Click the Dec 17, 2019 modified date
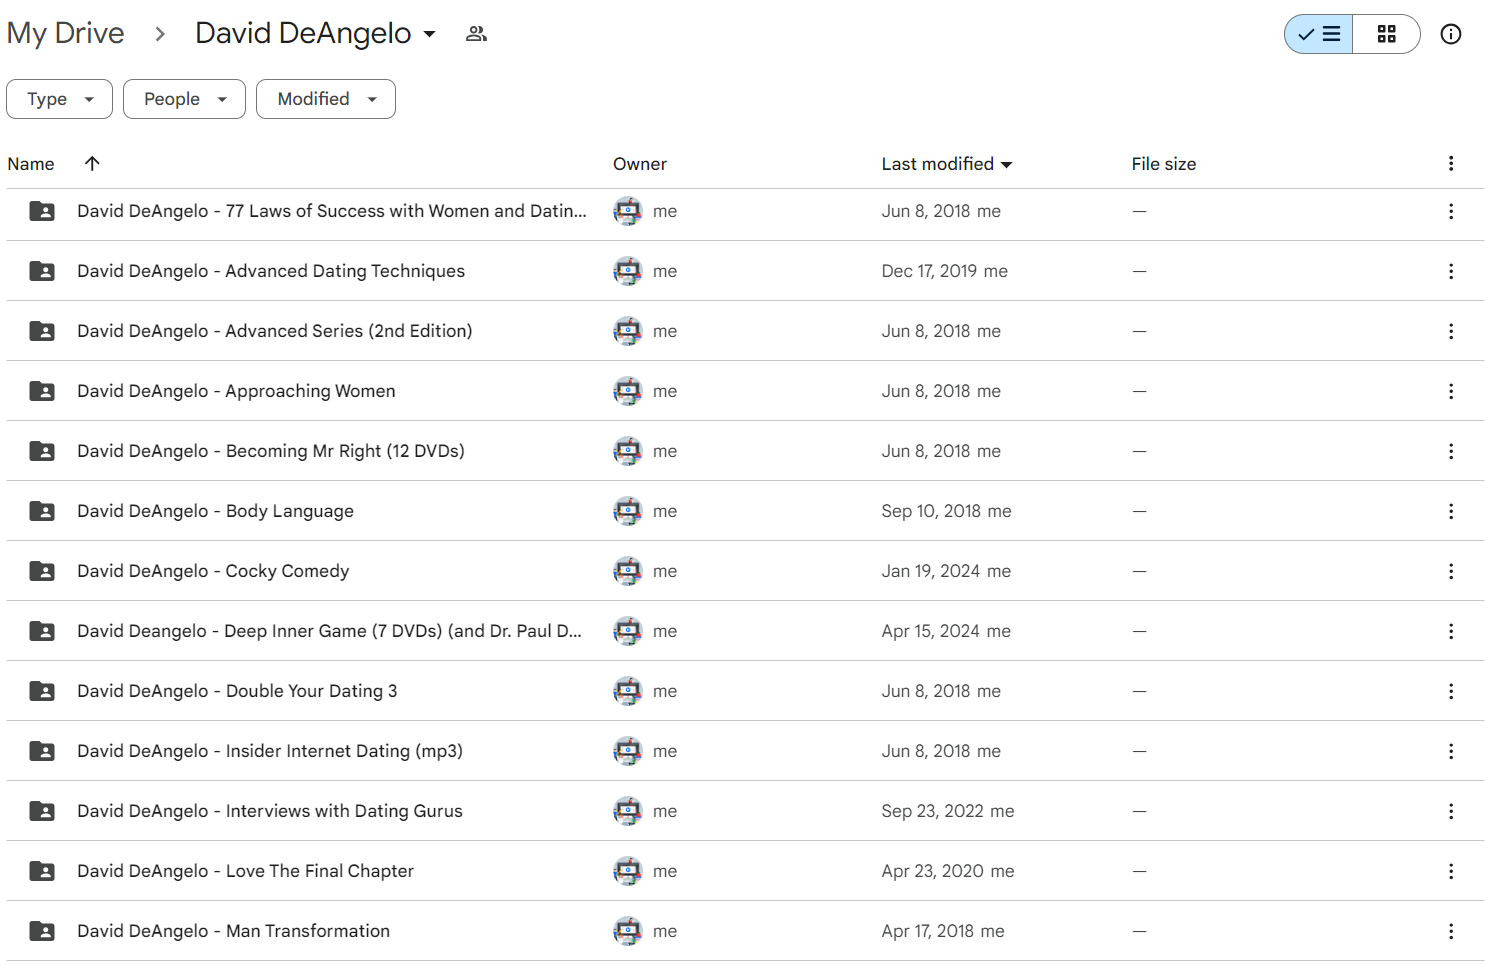Screen dimensions: 1494x965 coord(929,271)
